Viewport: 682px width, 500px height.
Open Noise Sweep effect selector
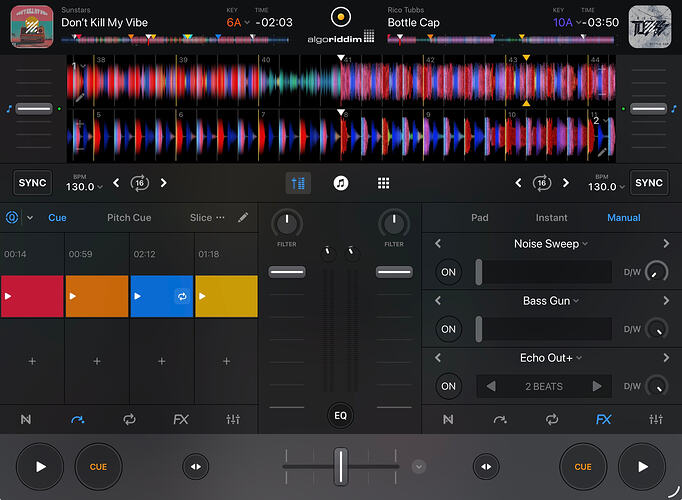(x=551, y=243)
